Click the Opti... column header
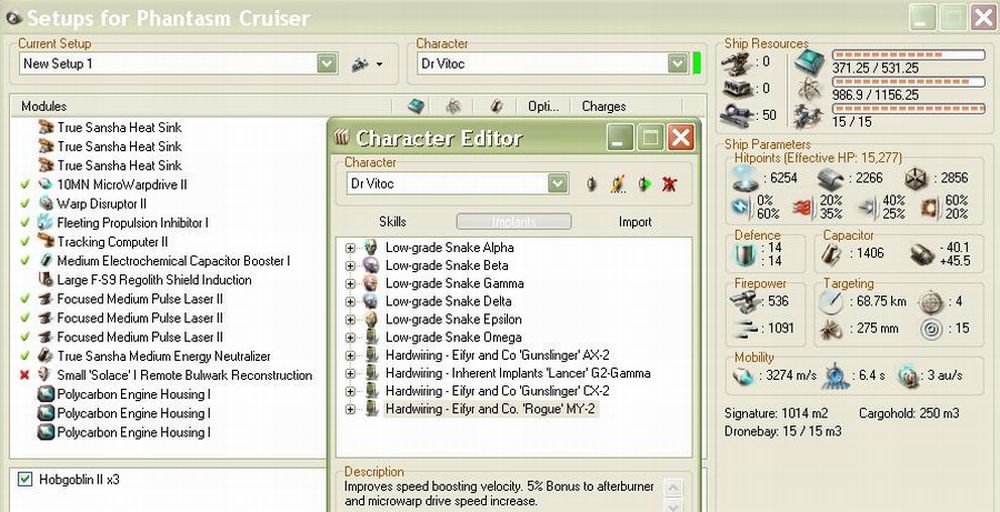 (x=543, y=106)
